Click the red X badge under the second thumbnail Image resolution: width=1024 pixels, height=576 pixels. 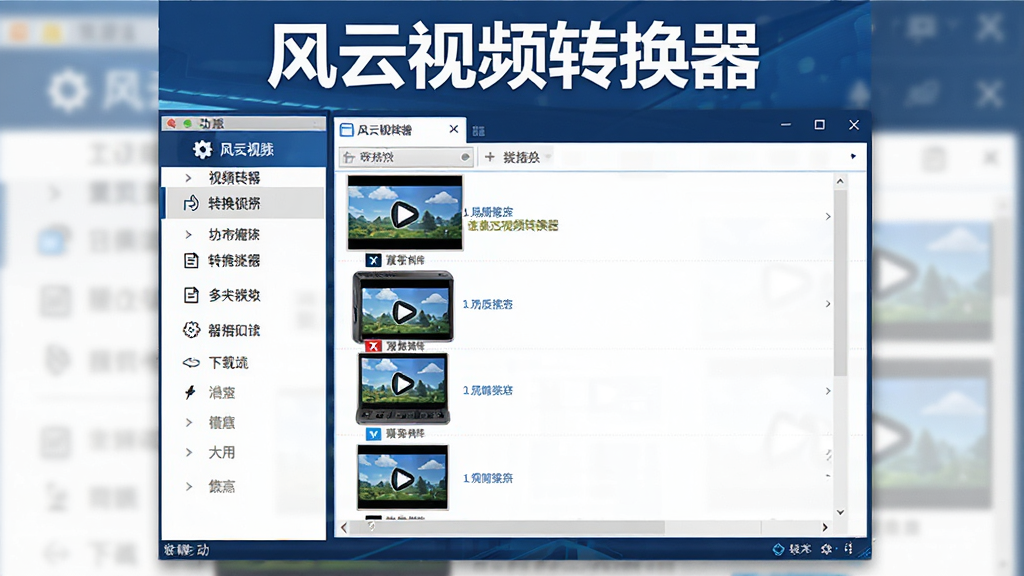[x=373, y=346]
